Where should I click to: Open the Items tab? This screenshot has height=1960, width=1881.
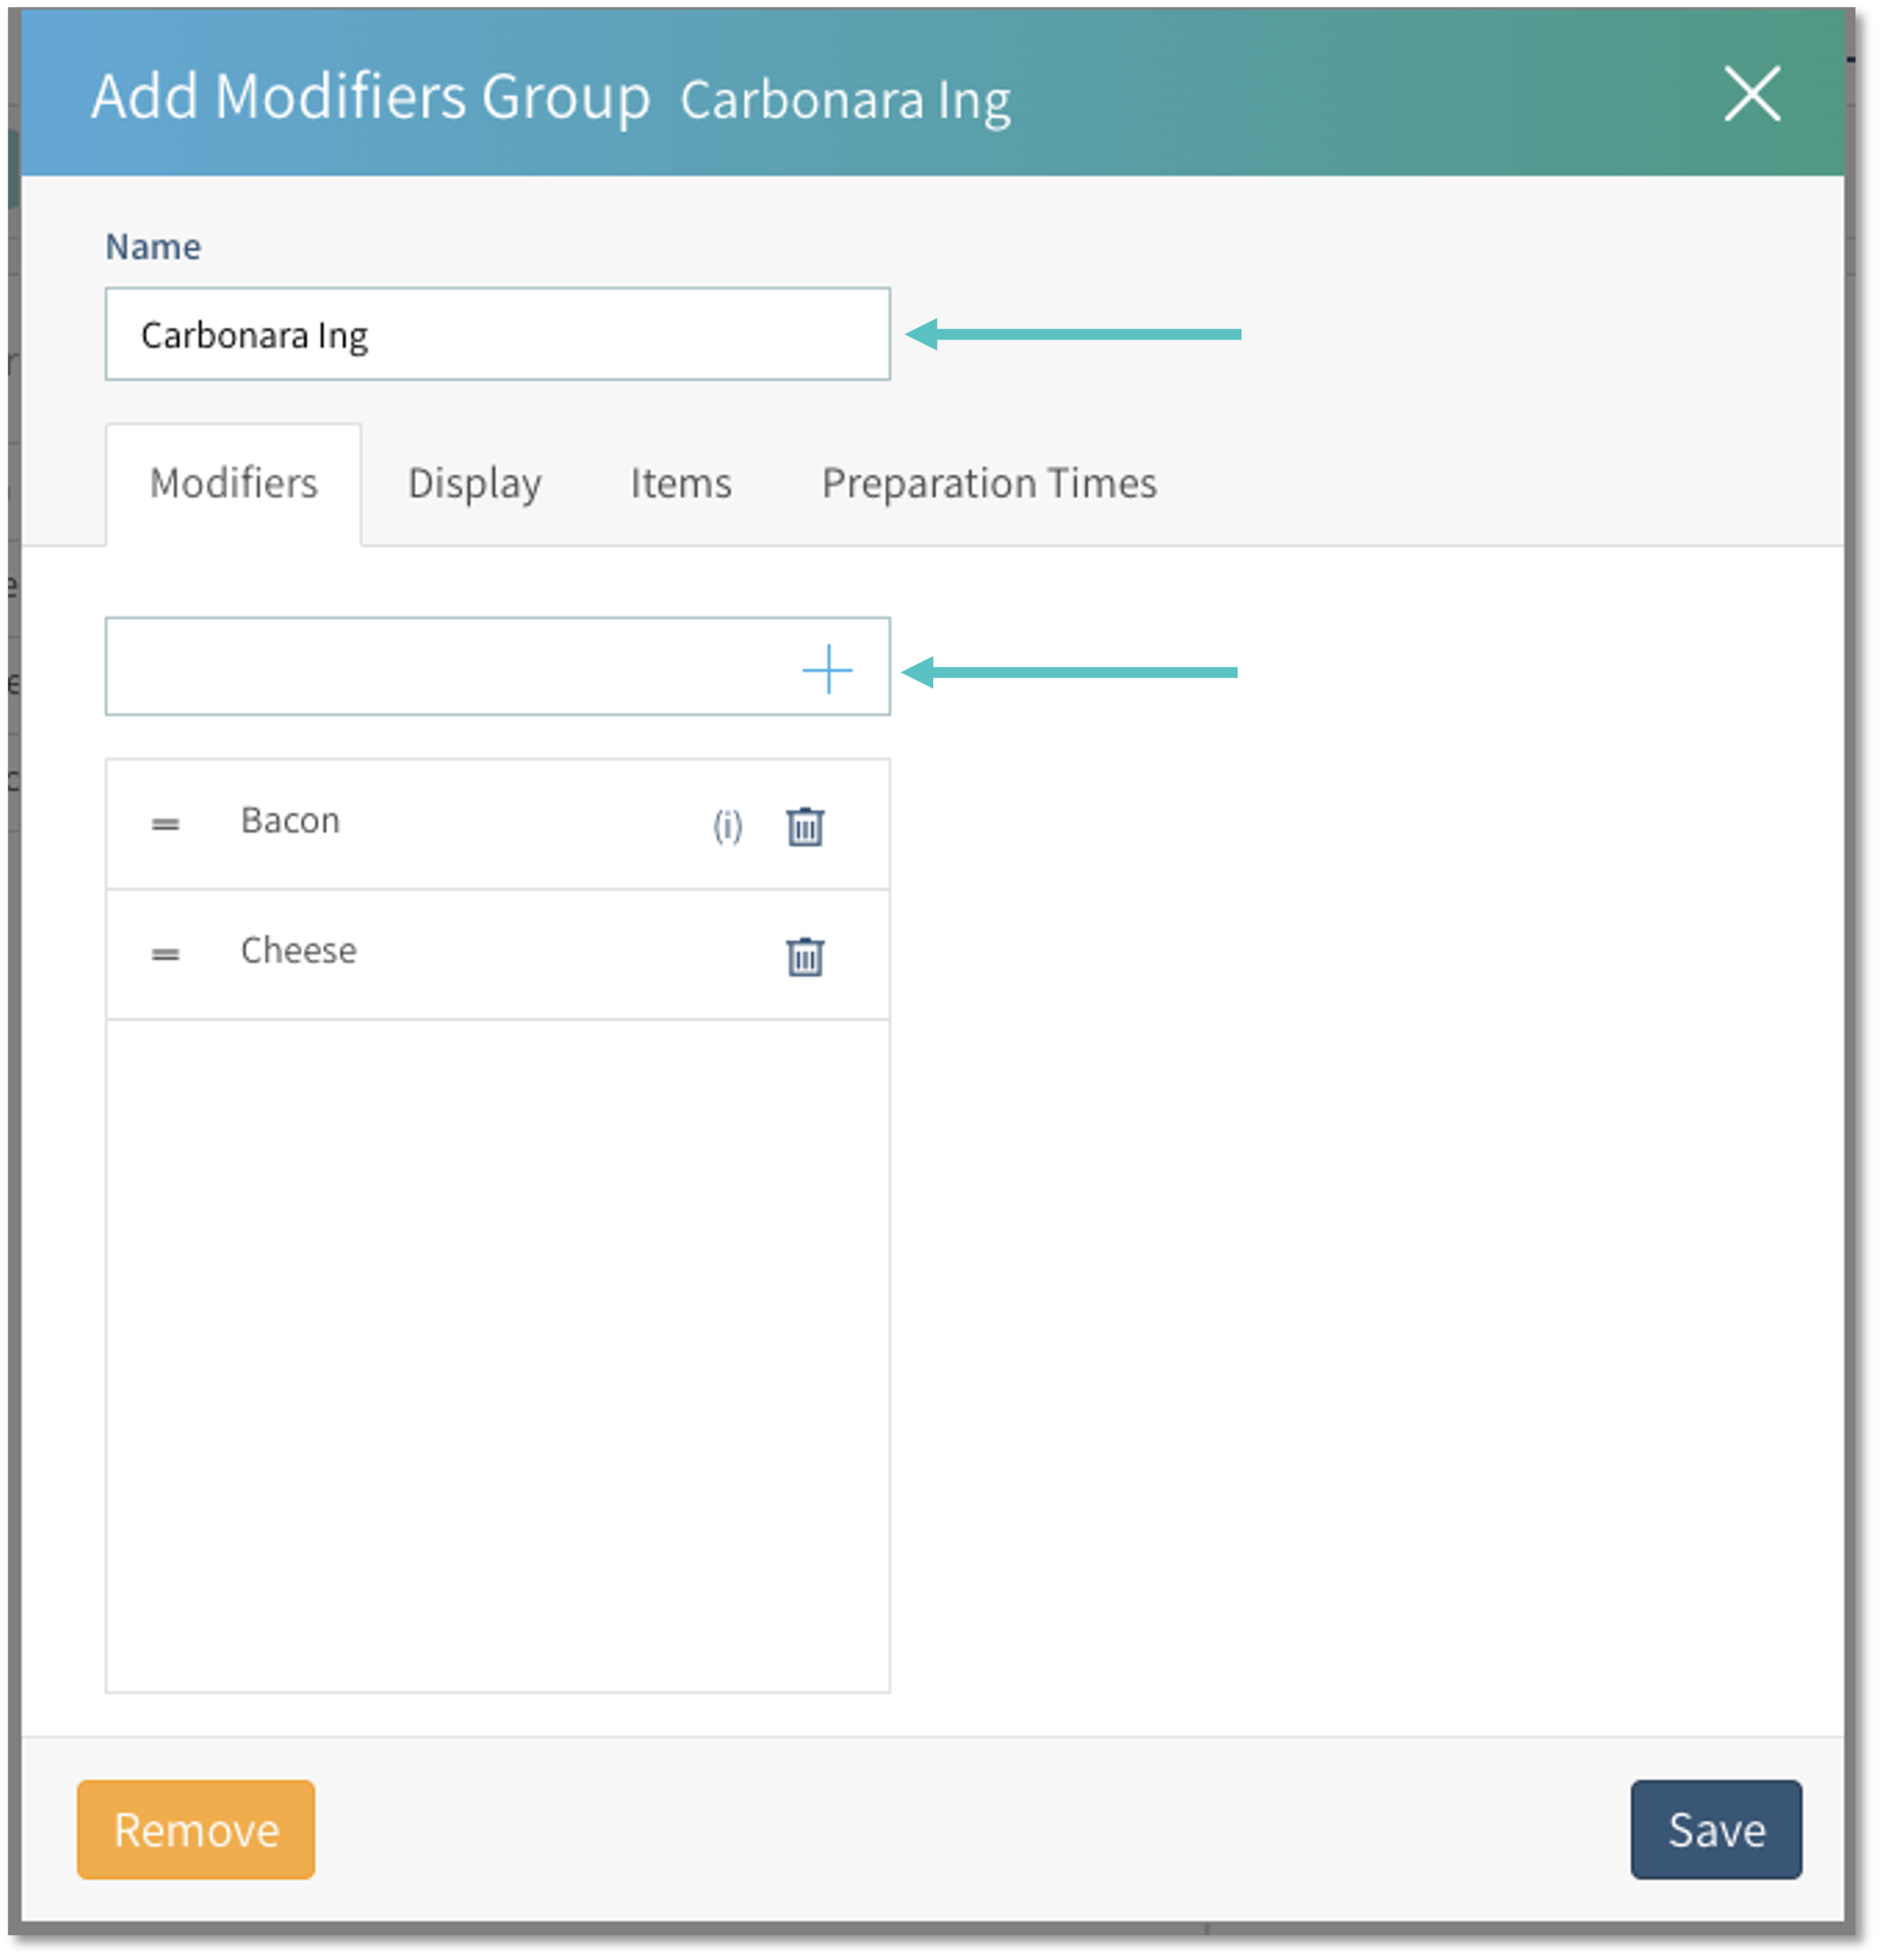680,484
